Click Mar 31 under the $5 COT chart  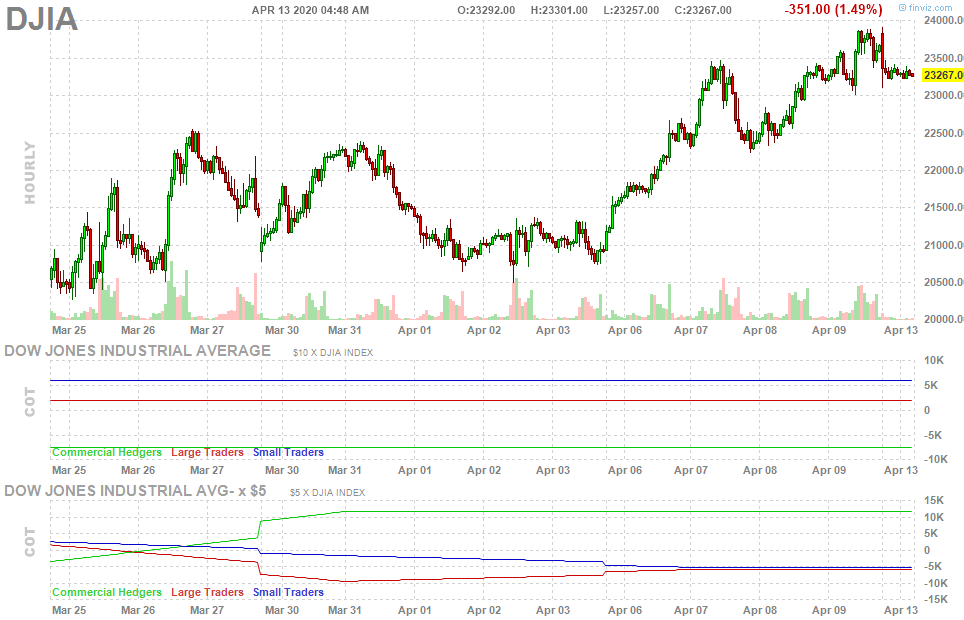pyautogui.click(x=345, y=610)
